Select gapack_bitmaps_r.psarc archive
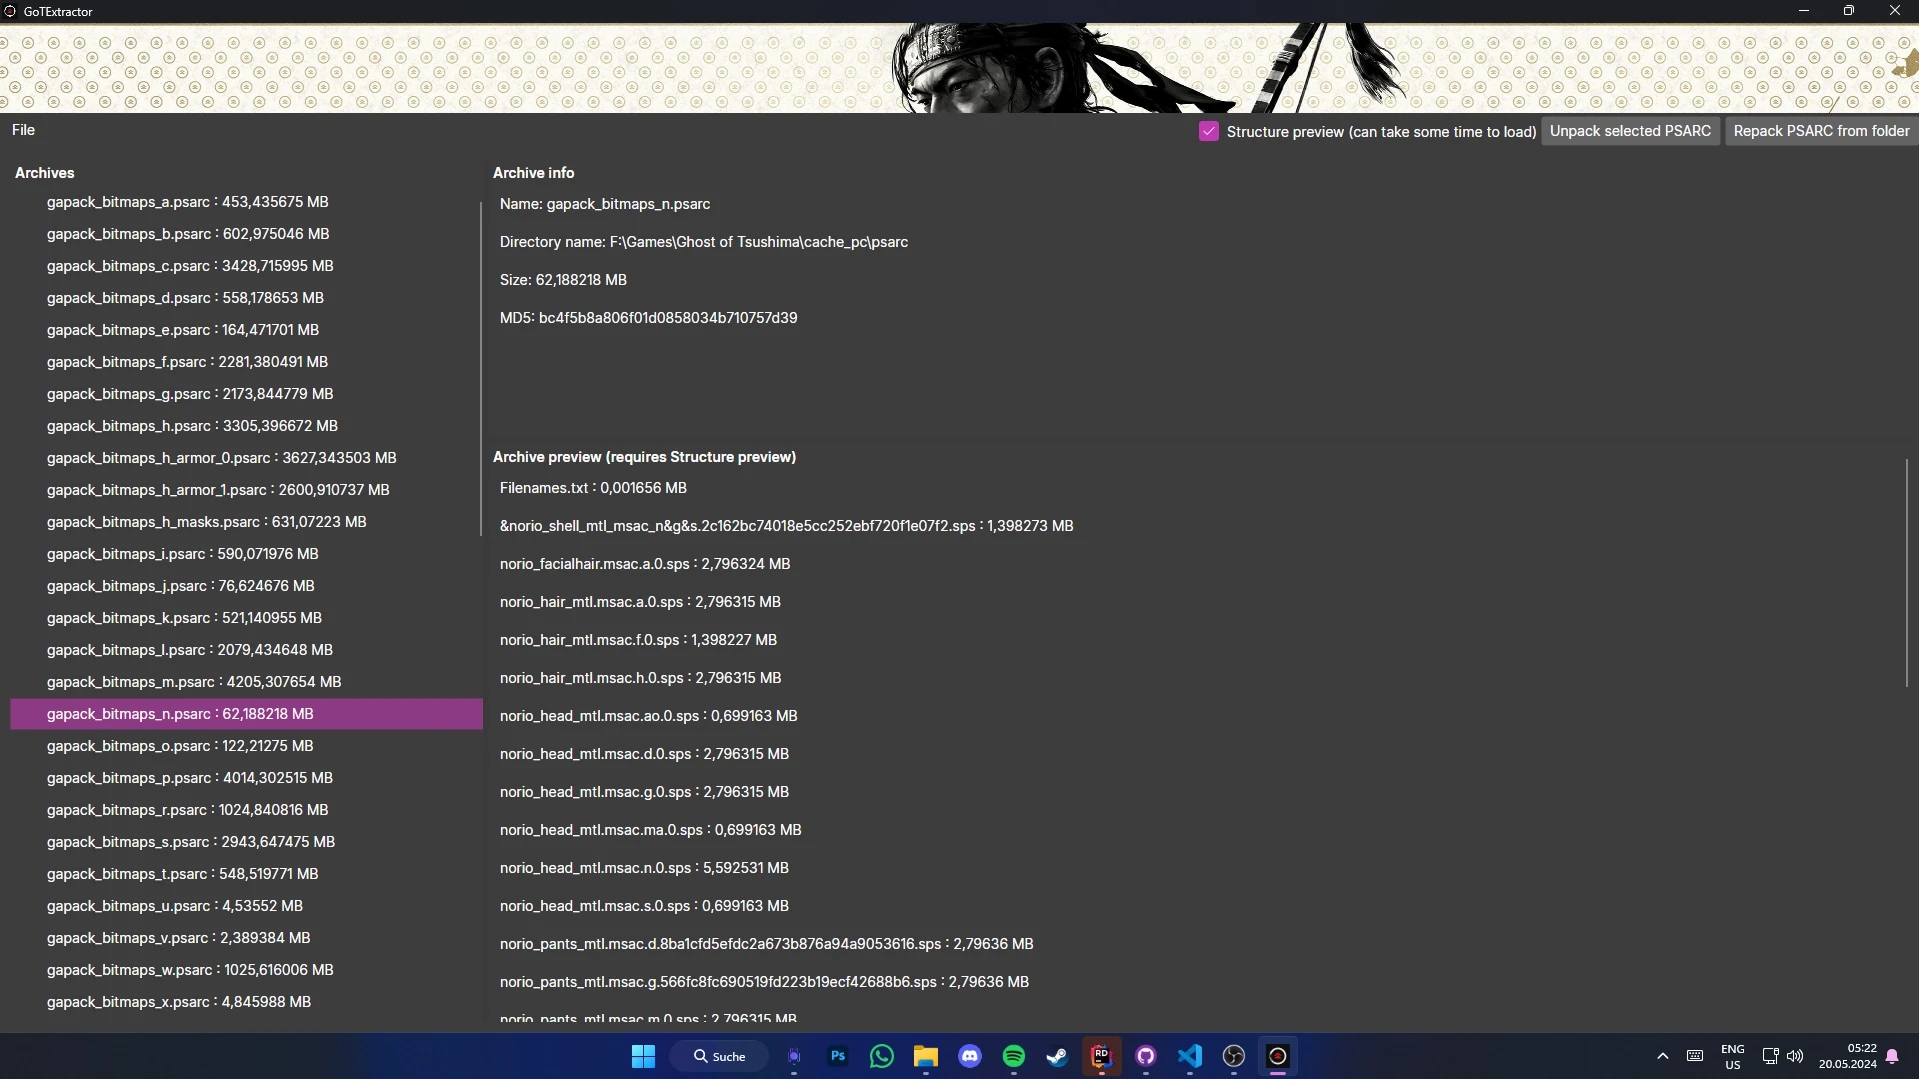Image resolution: width=1919 pixels, height=1079 pixels. pos(246,810)
